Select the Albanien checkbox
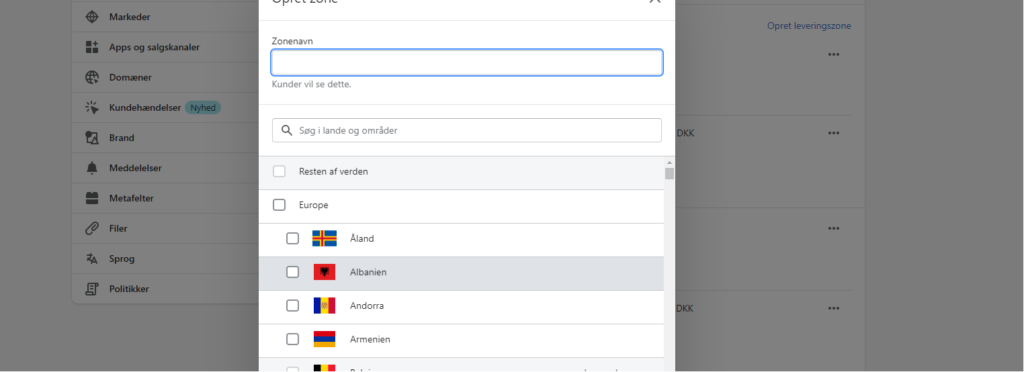Screen dimensions: 1024x372 (293, 272)
